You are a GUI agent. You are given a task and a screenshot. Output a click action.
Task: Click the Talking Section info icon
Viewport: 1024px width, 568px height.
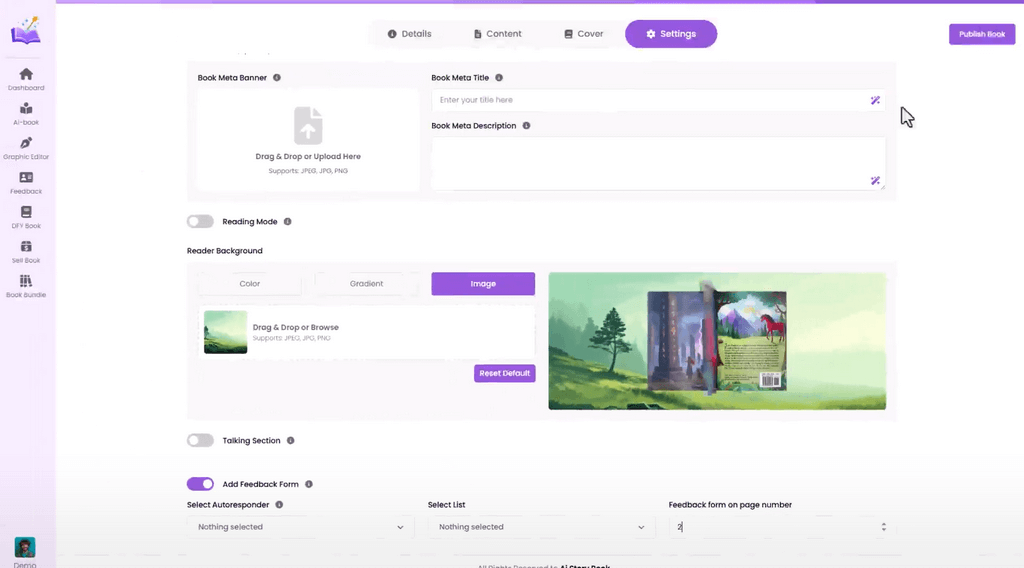click(291, 441)
